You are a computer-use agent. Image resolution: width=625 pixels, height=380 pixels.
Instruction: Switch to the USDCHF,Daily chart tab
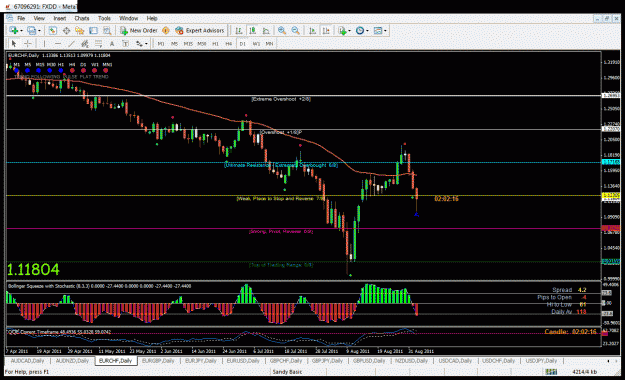[x=498, y=360]
